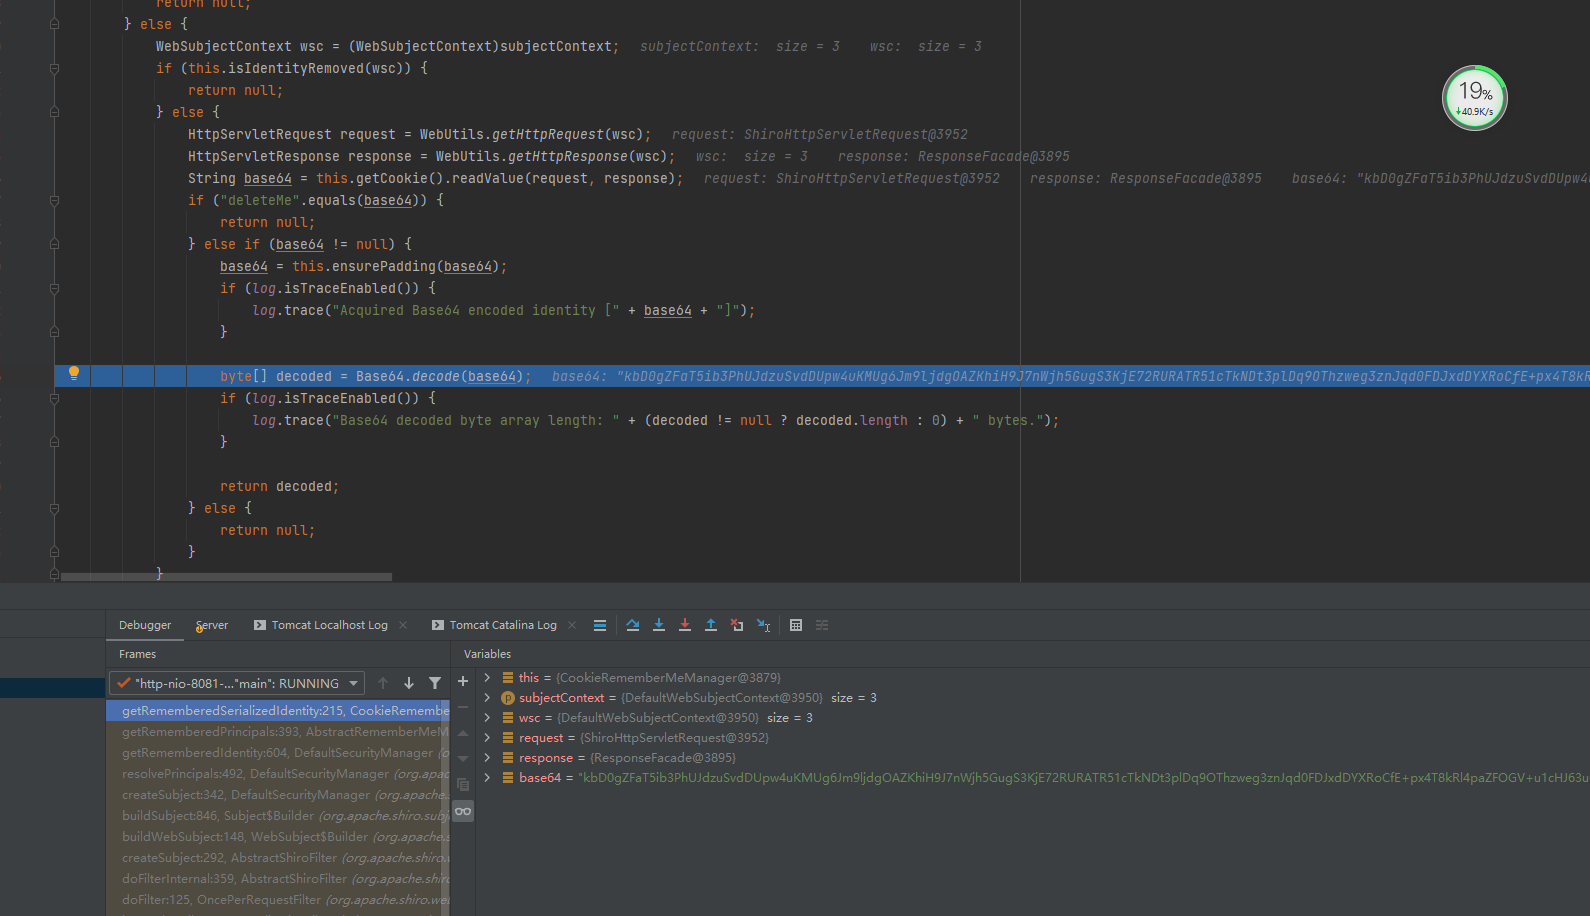Viewport: 1590px width, 916px height.
Task: Click the intention lightbulb in gutter
Action: (x=73, y=374)
